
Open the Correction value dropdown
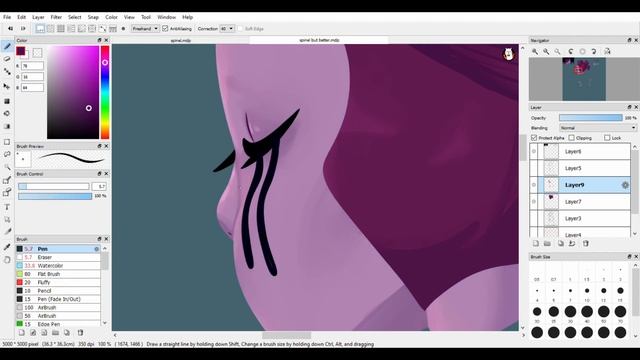point(227,29)
